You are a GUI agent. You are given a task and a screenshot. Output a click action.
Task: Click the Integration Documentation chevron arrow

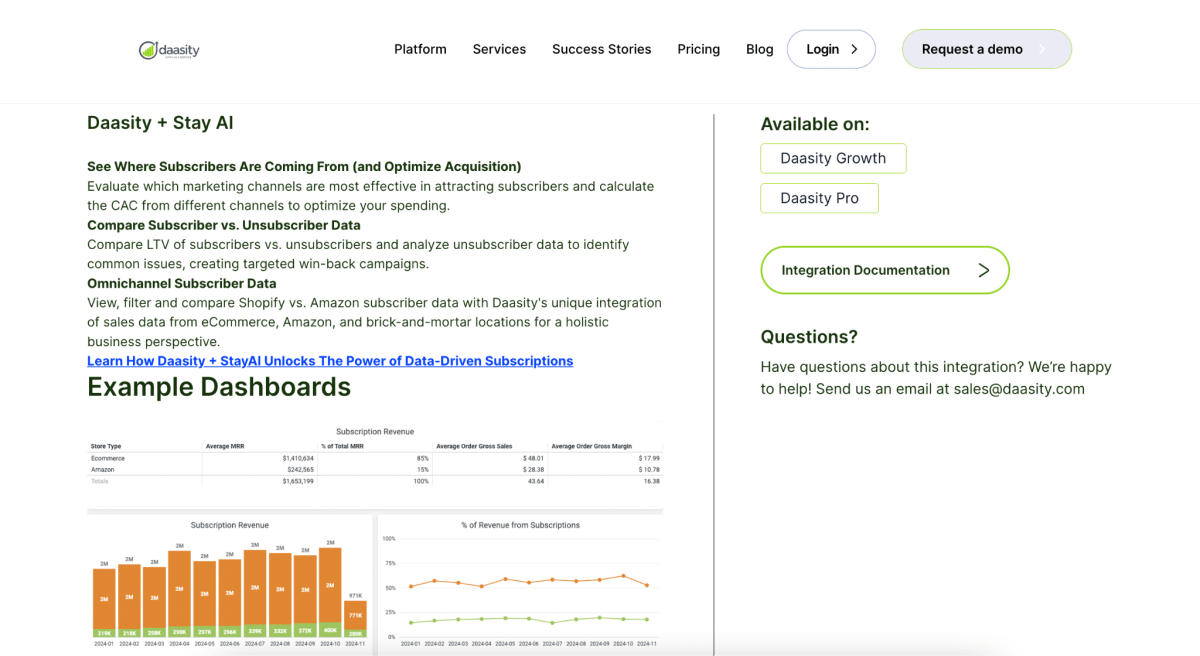983,270
